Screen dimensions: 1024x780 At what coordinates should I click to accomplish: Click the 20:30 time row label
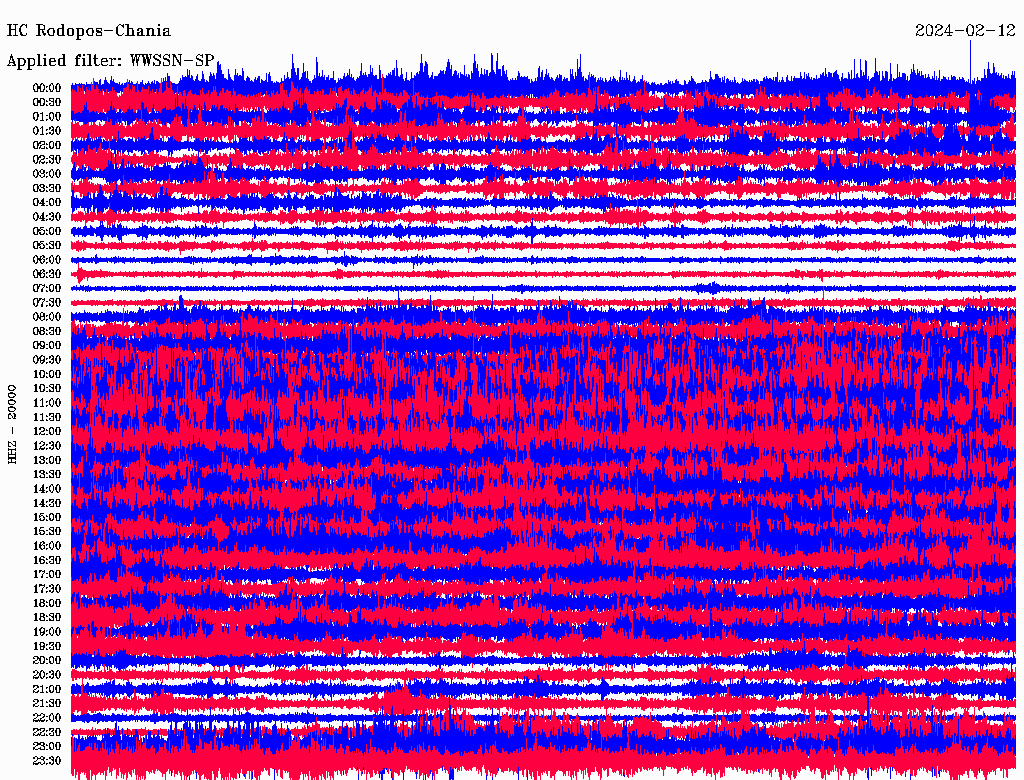coord(47,675)
